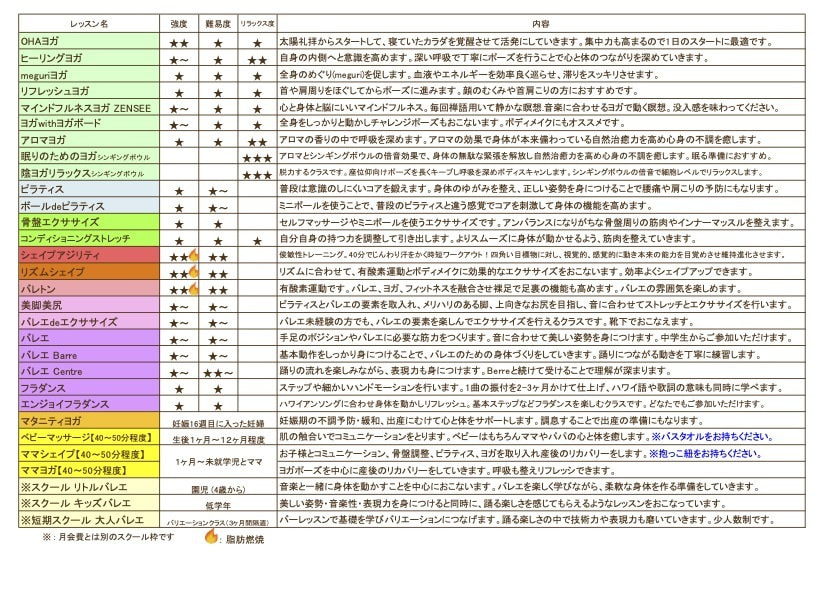Screen dimensions: 840x595
Task: Select the ヨガwithヨガボード lesson name
Action: pyautogui.click(x=61, y=123)
